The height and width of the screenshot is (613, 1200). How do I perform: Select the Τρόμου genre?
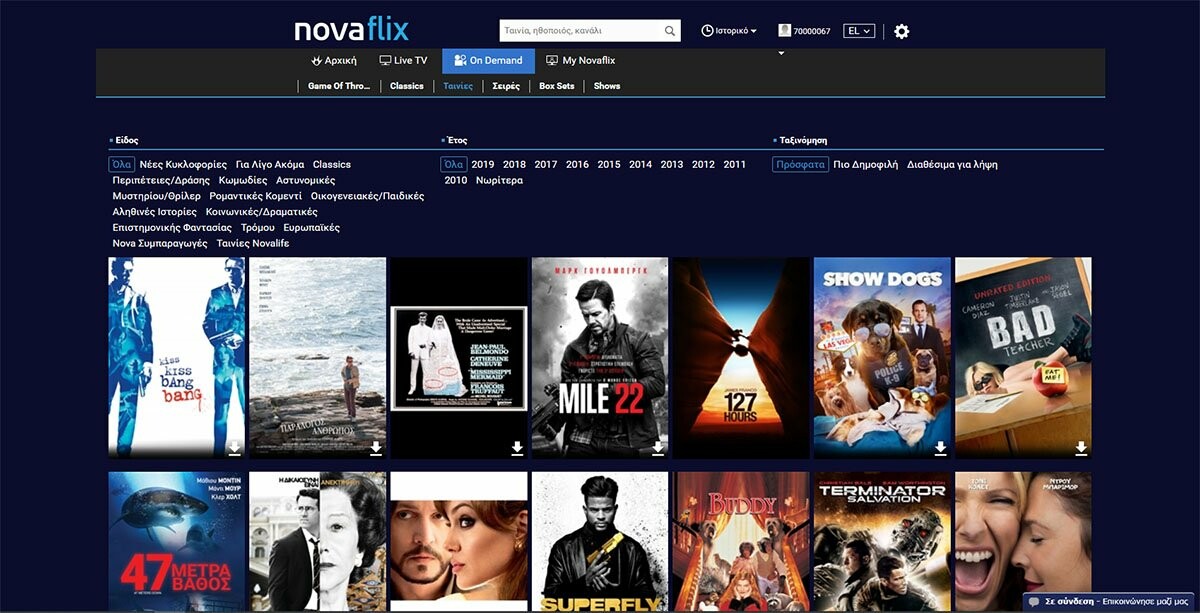(258, 228)
